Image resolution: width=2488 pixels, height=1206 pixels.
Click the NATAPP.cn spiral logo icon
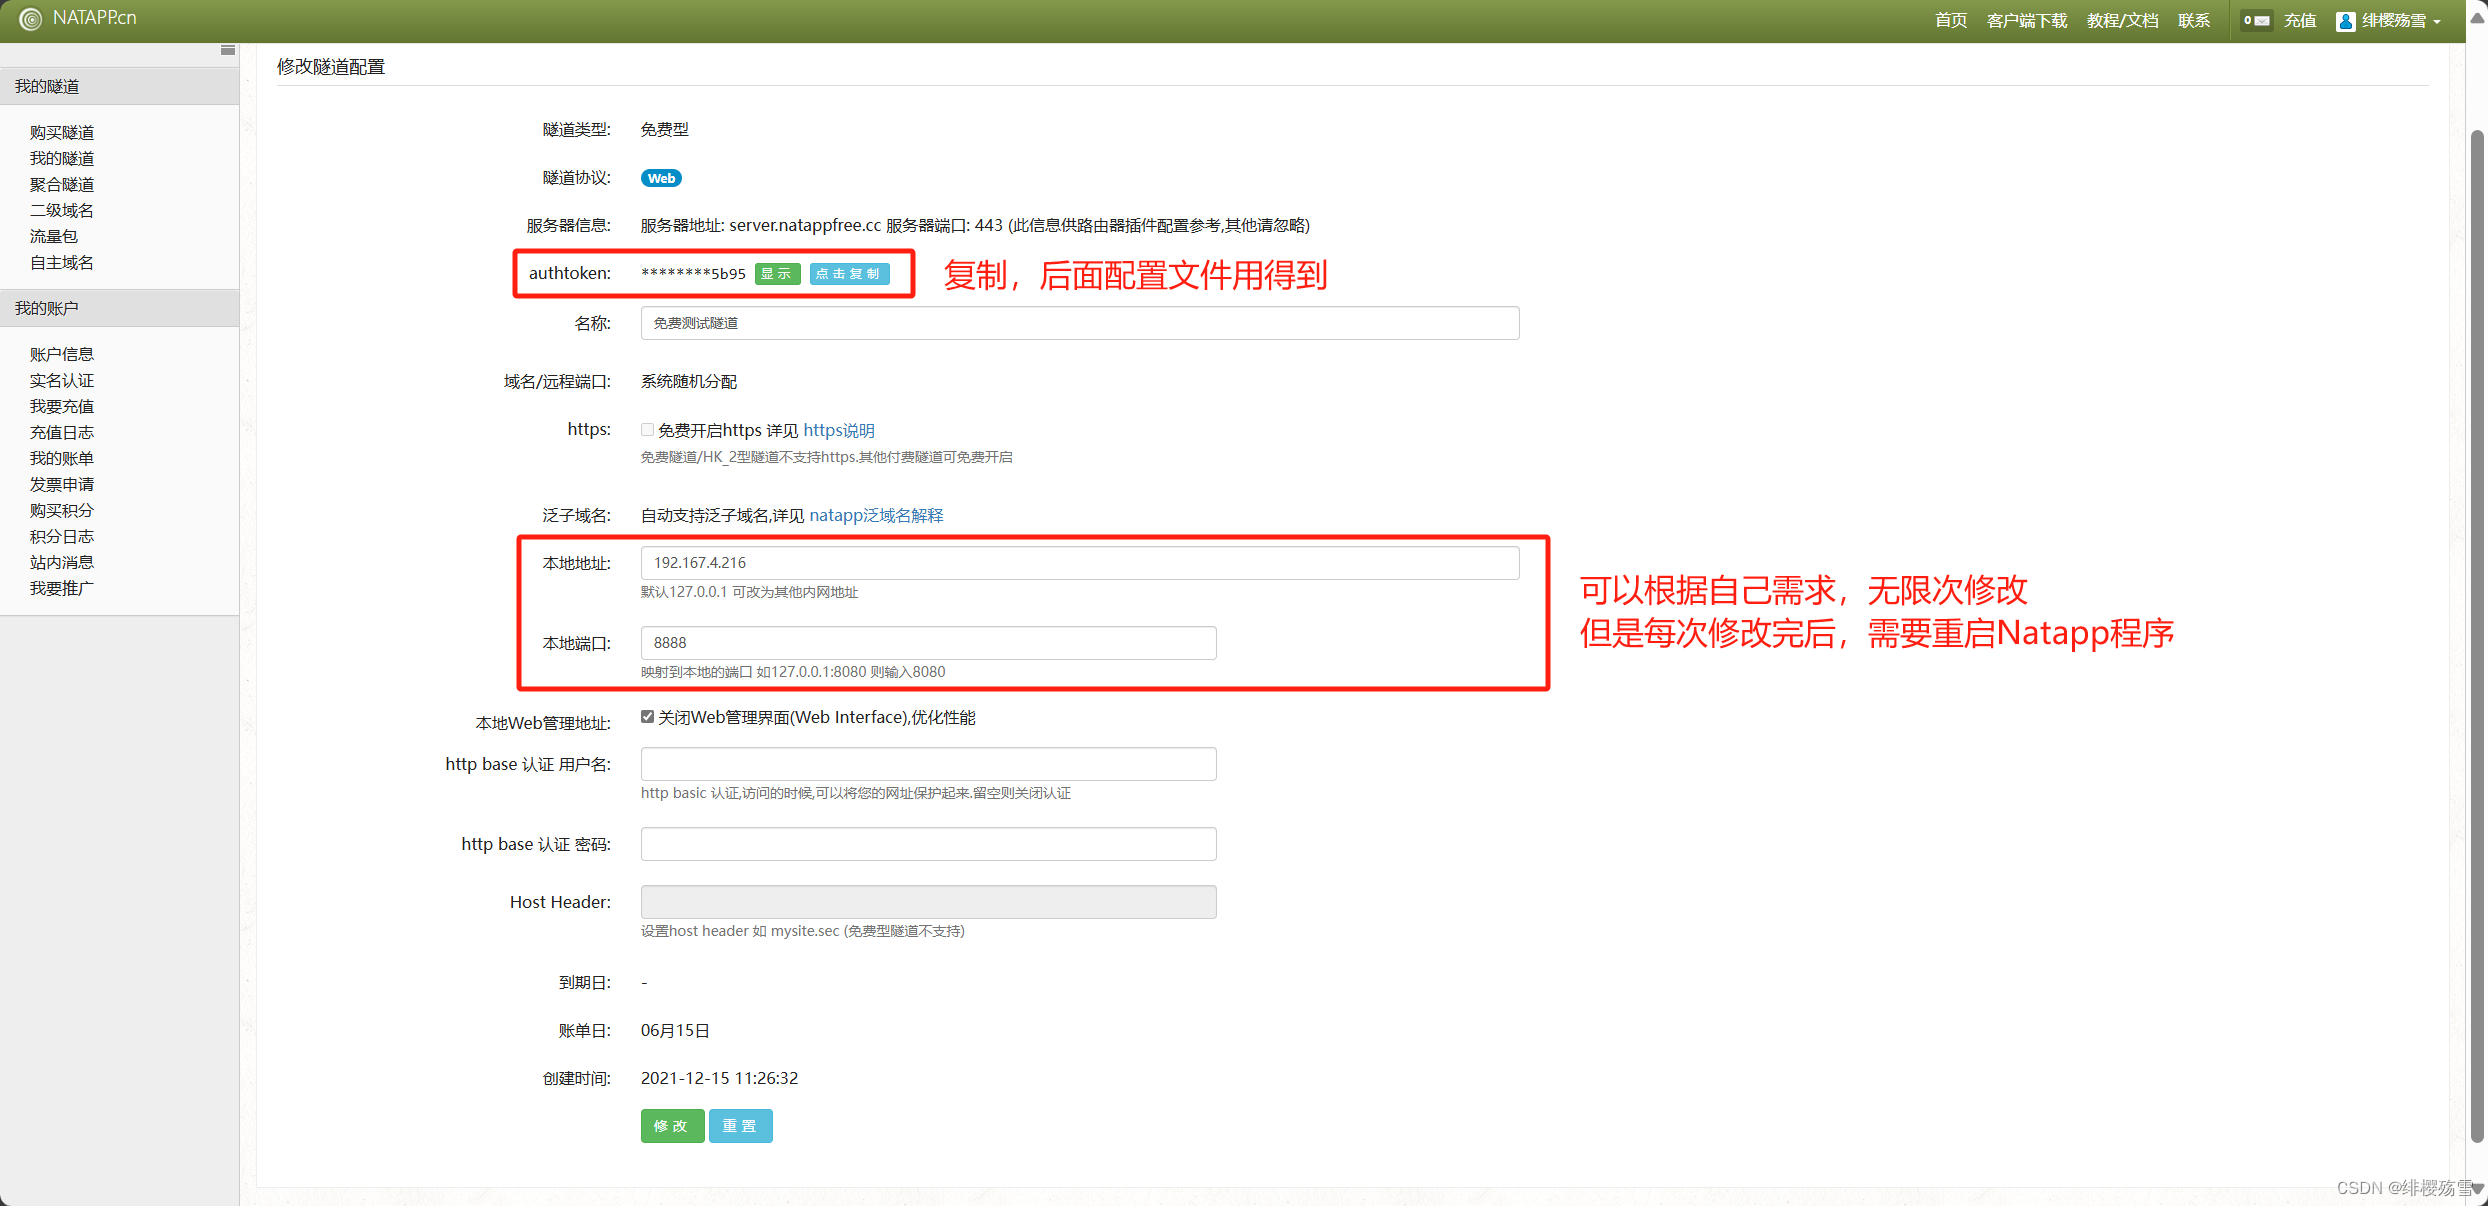[30, 19]
